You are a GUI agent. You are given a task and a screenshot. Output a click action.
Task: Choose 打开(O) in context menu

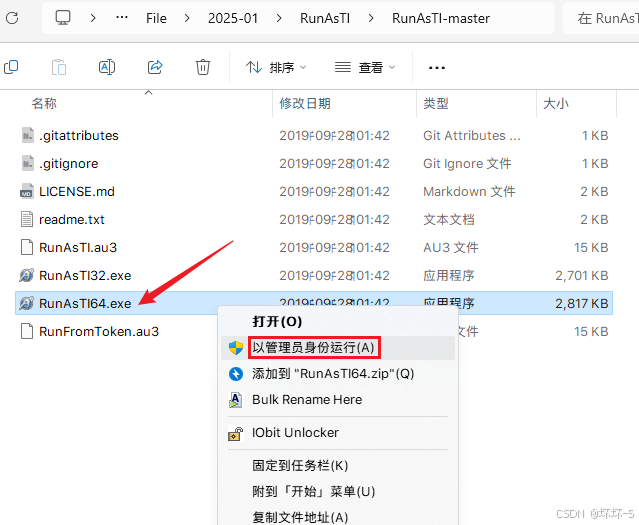277,322
